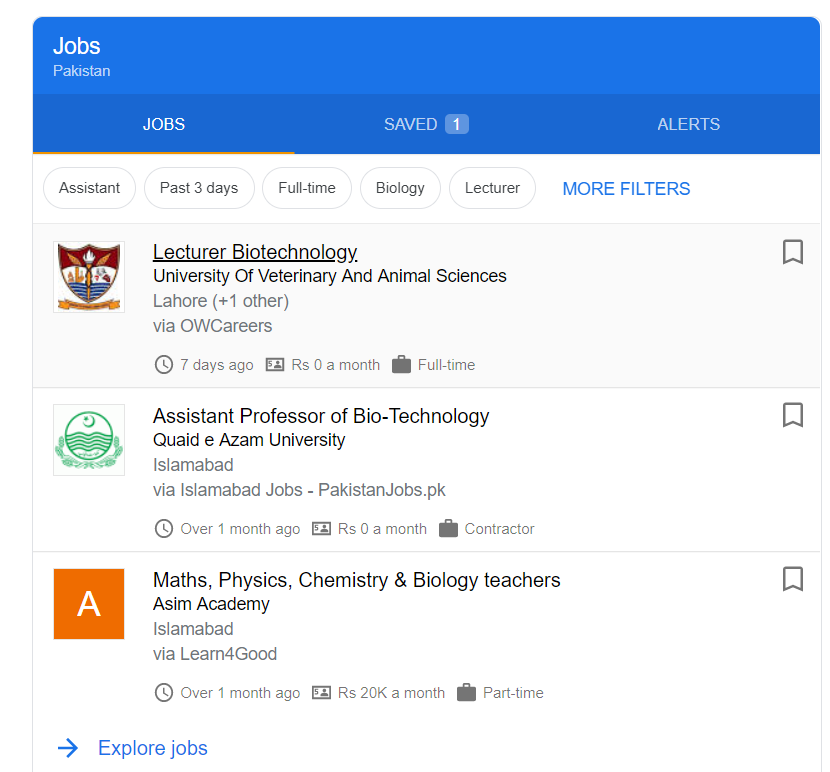Click the Quaid e Azam University logo
830x772 pixels.
pyautogui.click(x=89, y=440)
